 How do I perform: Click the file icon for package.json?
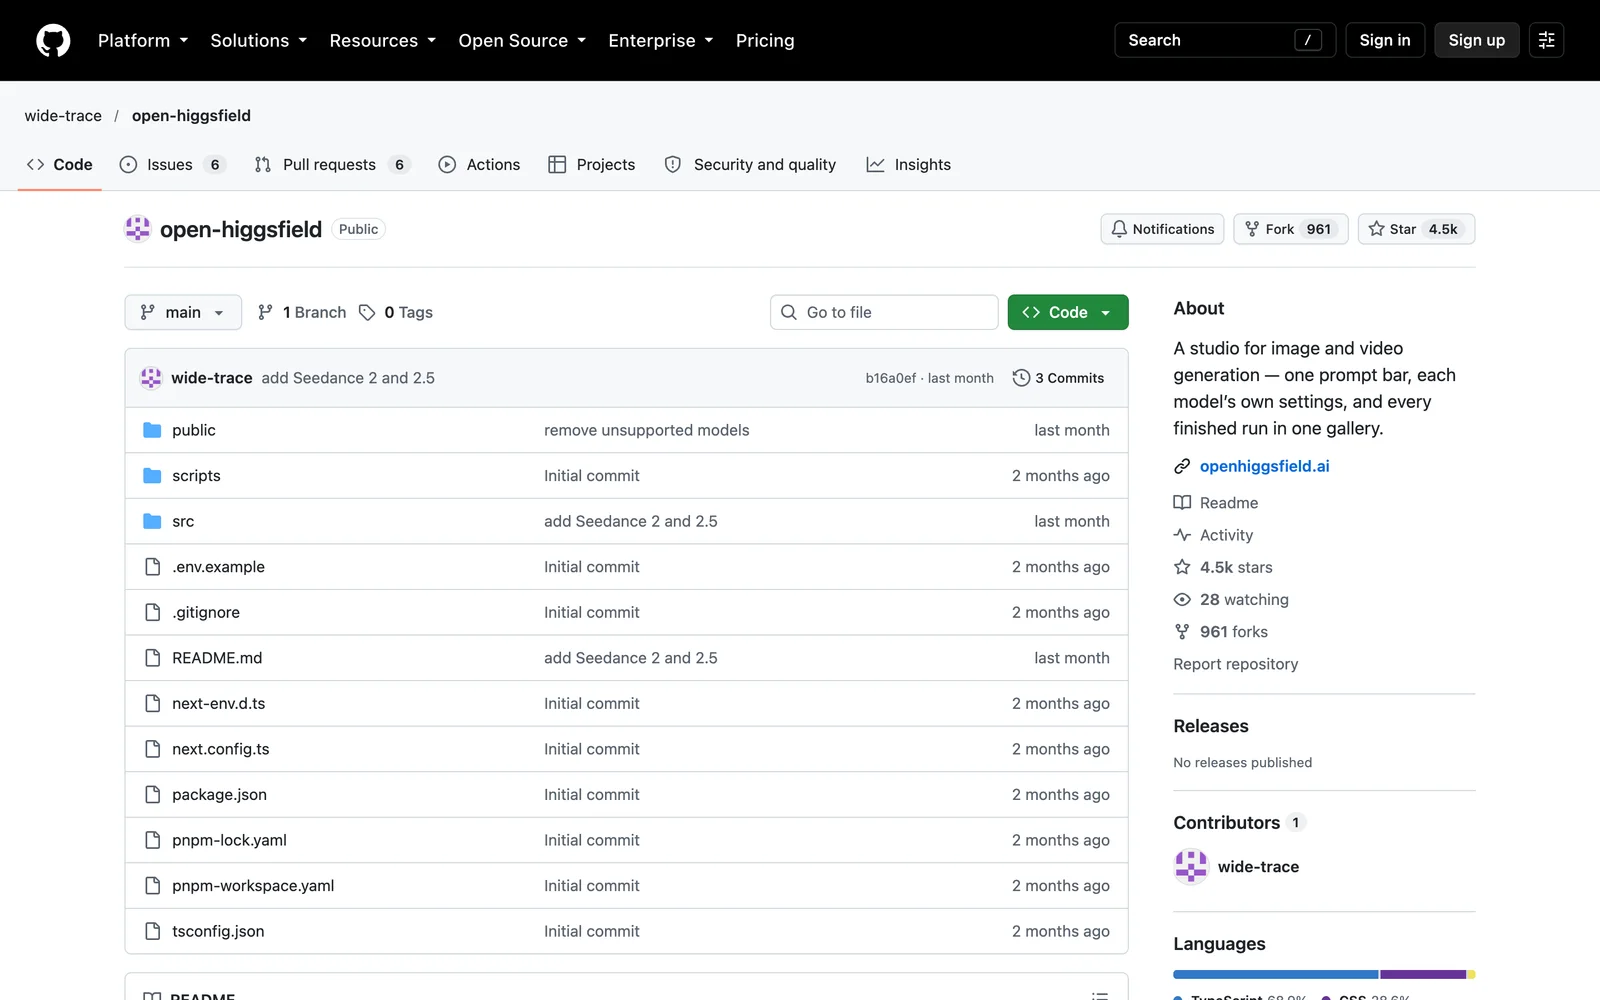pos(152,795)
